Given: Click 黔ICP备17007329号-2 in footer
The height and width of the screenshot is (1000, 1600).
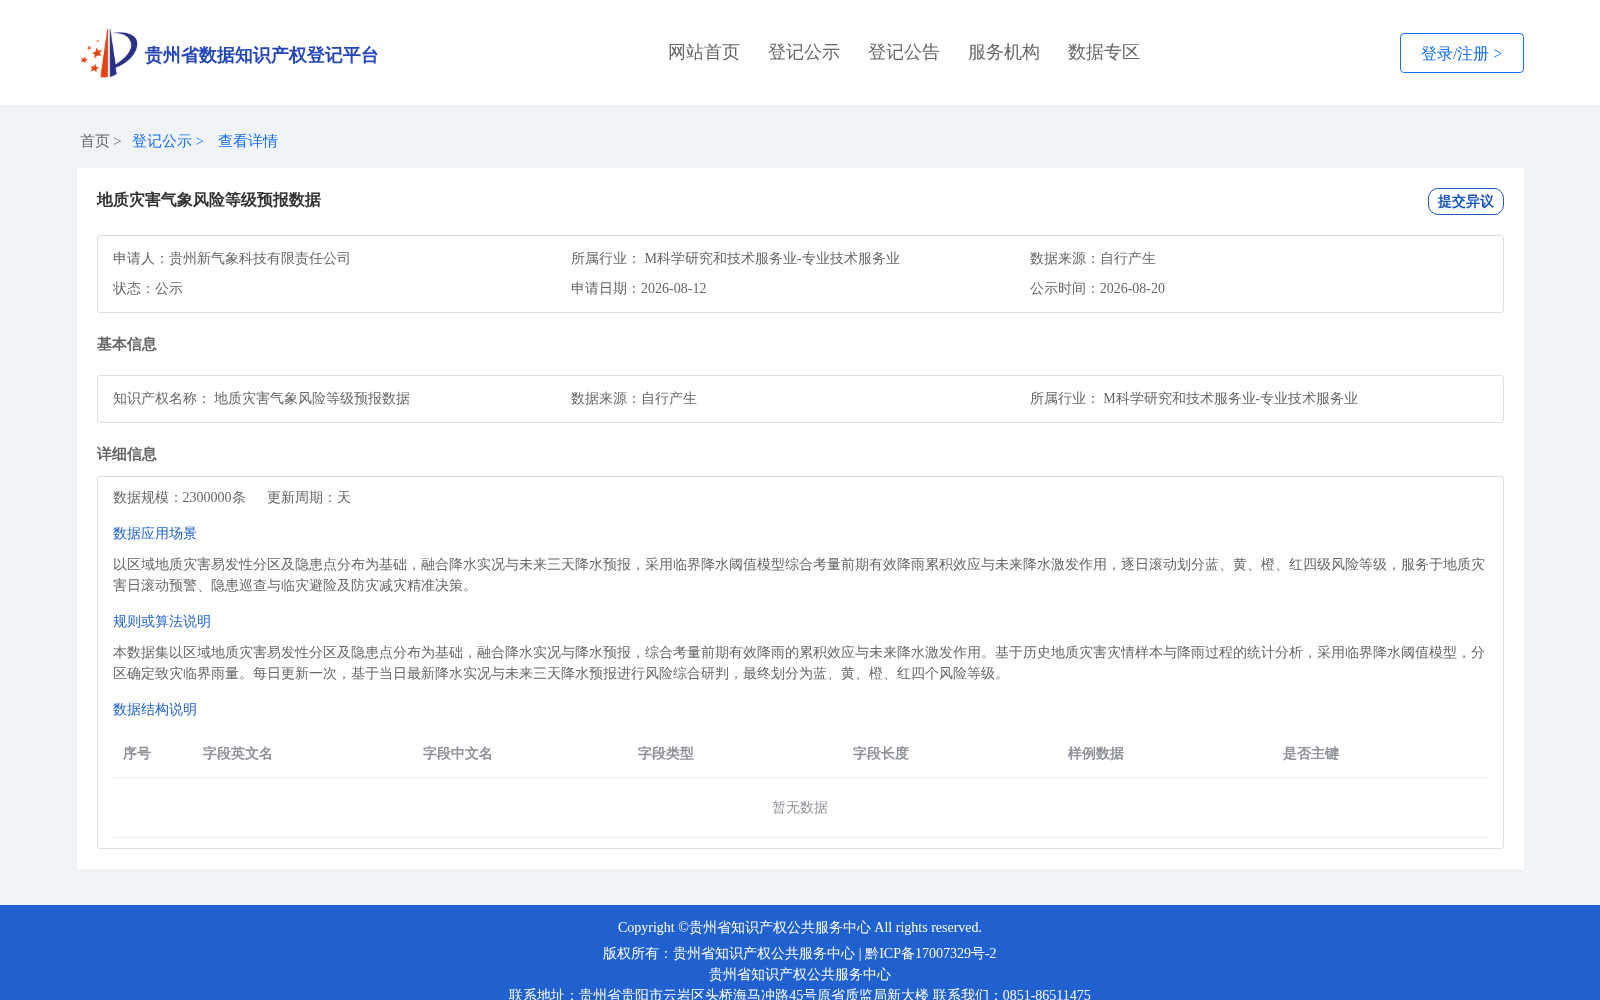Looking at the screenshot, I should coord(930,953).
